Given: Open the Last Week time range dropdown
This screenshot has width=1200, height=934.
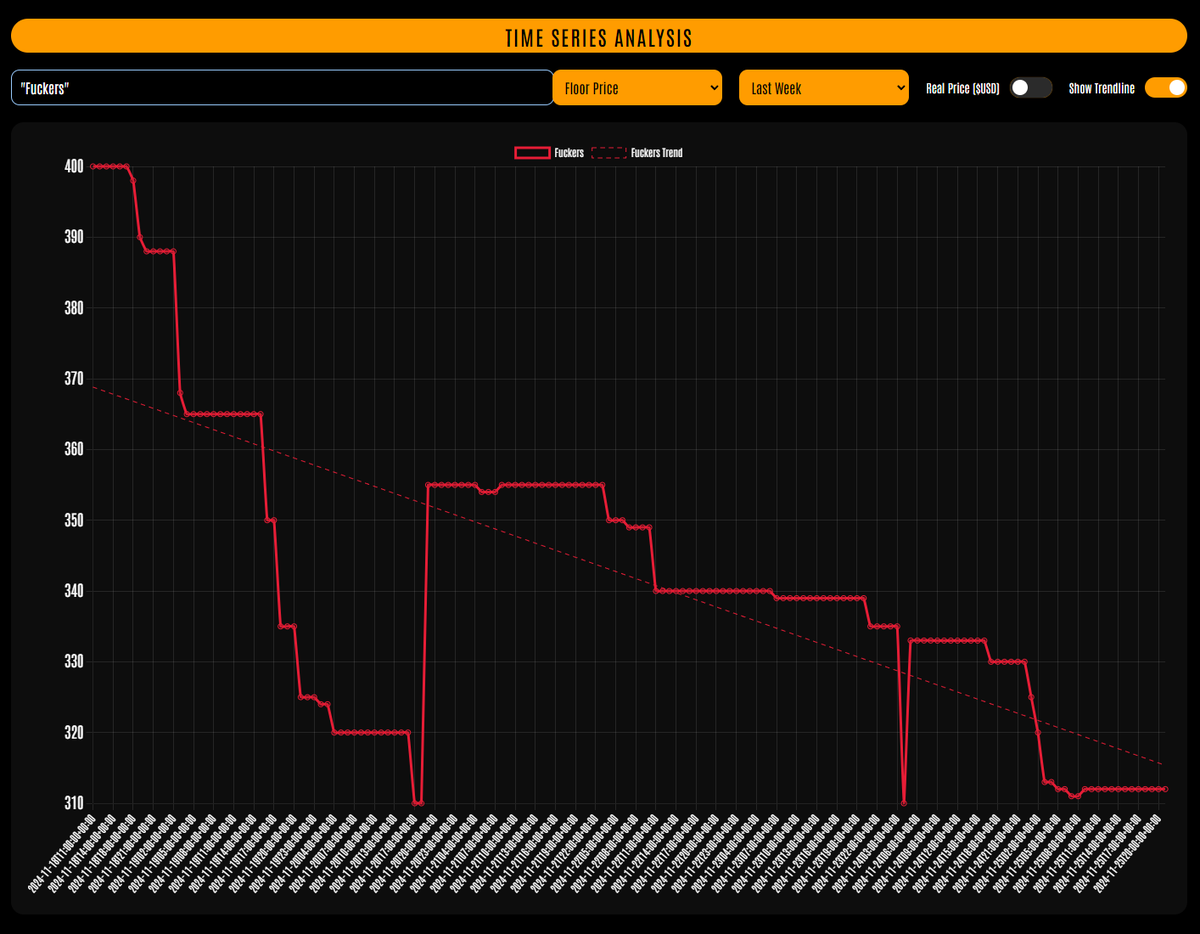Looking at the screenshot, I should 824,88.
